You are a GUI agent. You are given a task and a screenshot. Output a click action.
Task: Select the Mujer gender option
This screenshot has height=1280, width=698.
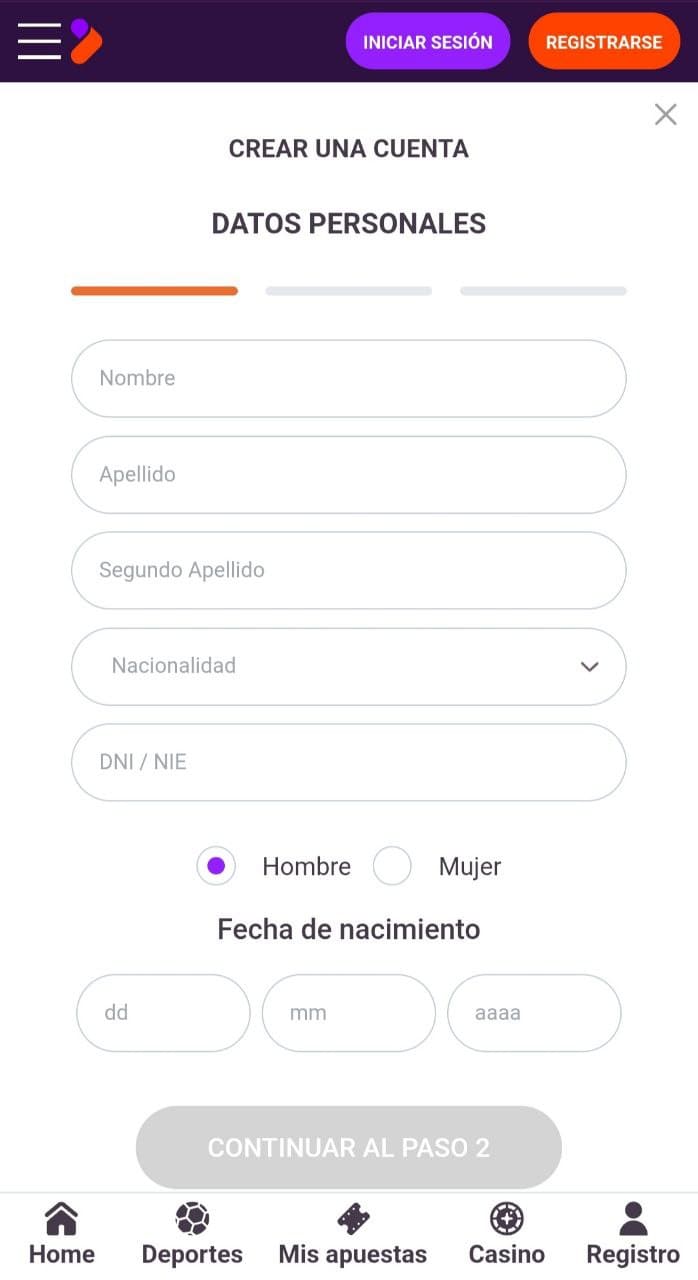[392, 866]
